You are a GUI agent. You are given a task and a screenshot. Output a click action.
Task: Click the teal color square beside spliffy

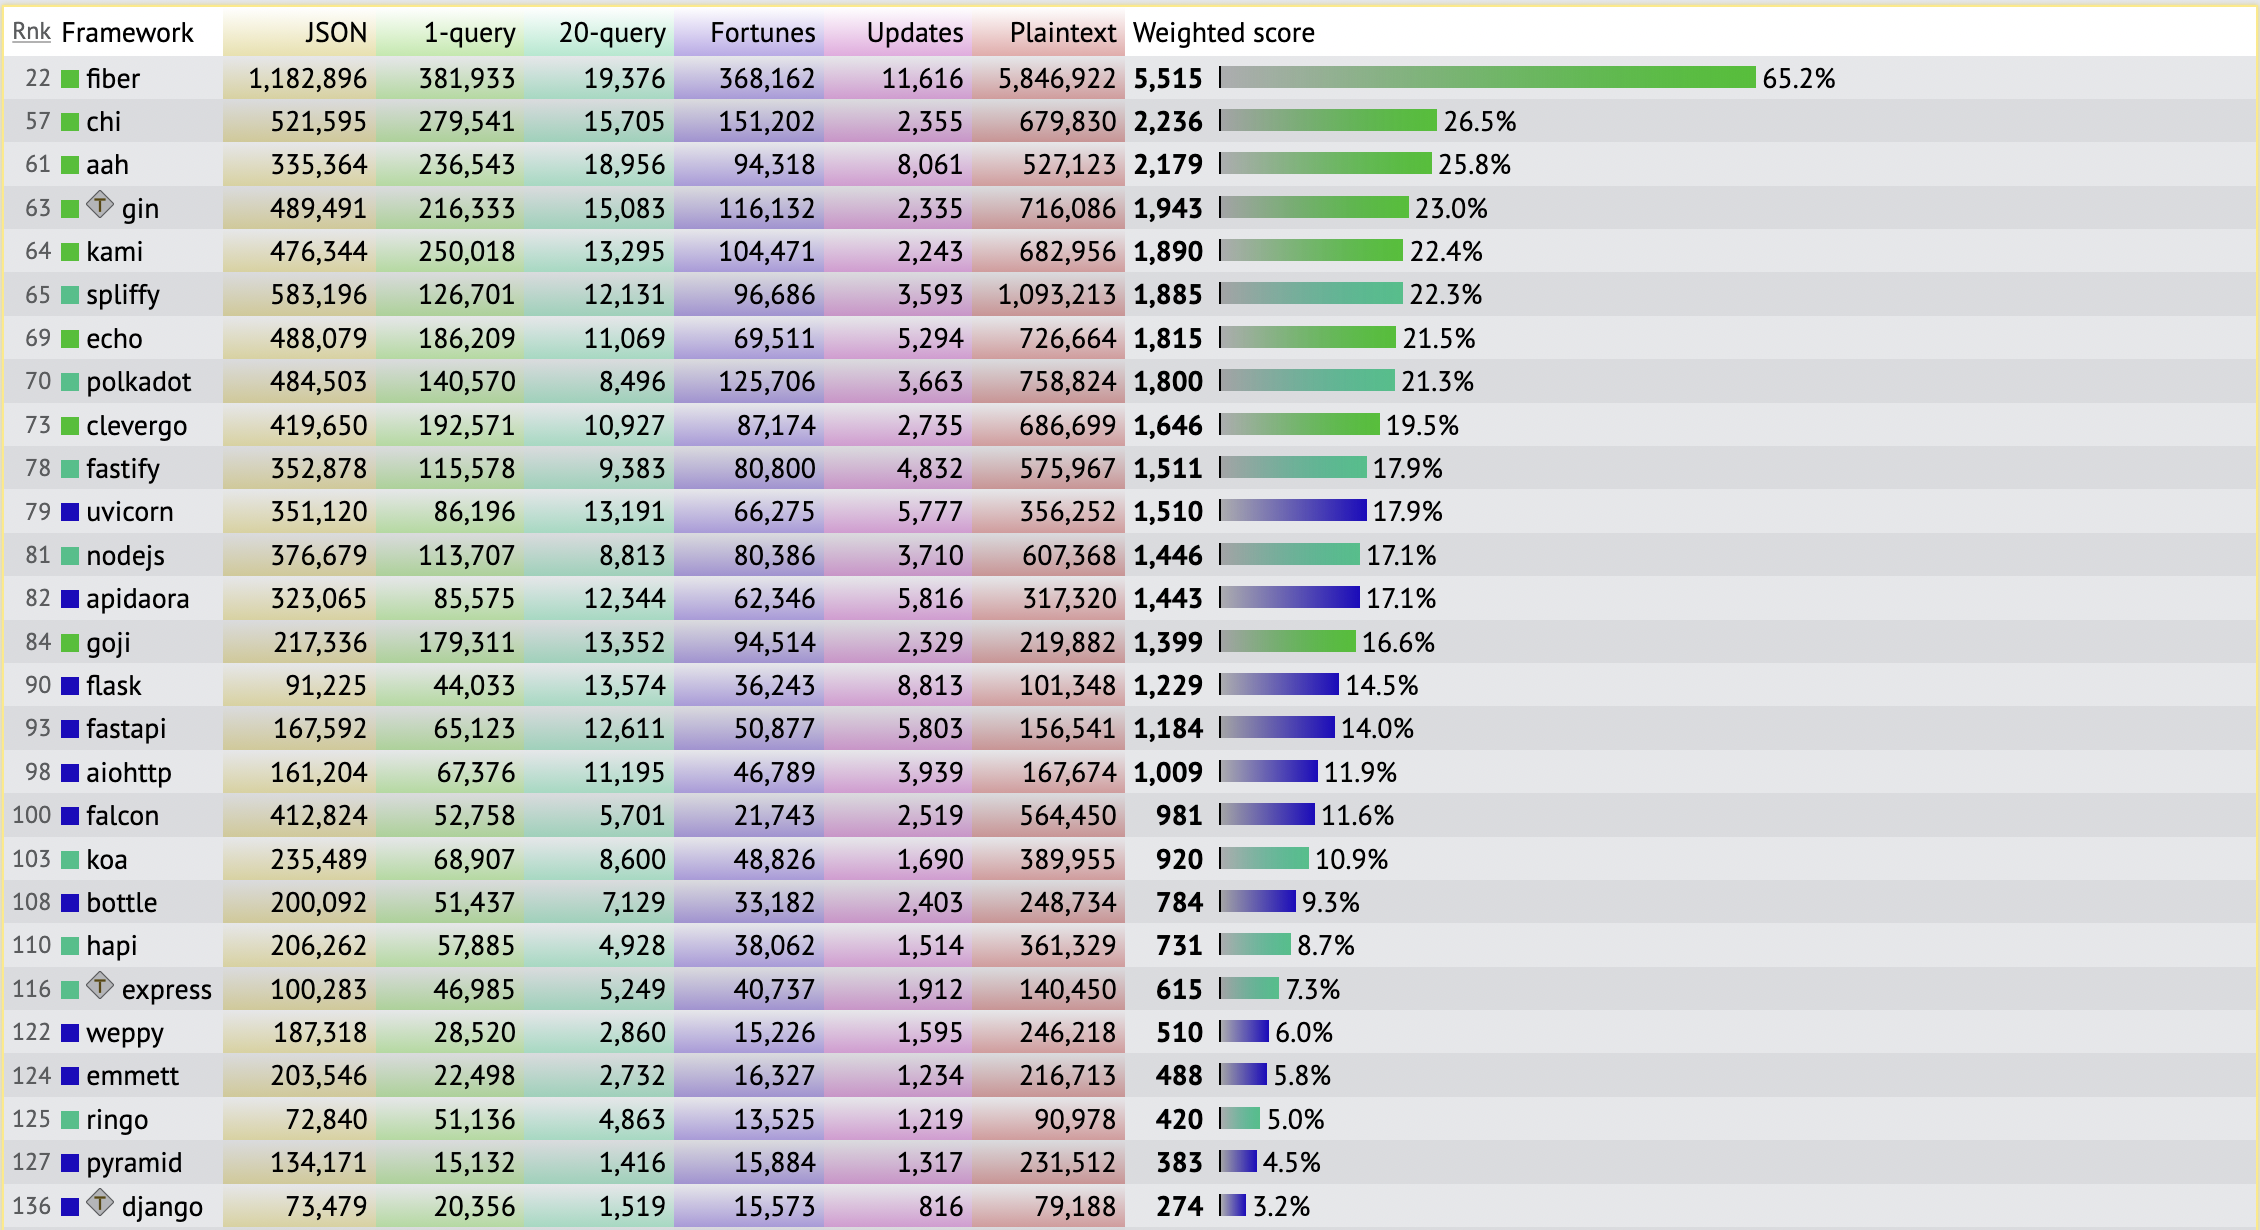pyautogui.click(x=70, y=295)
